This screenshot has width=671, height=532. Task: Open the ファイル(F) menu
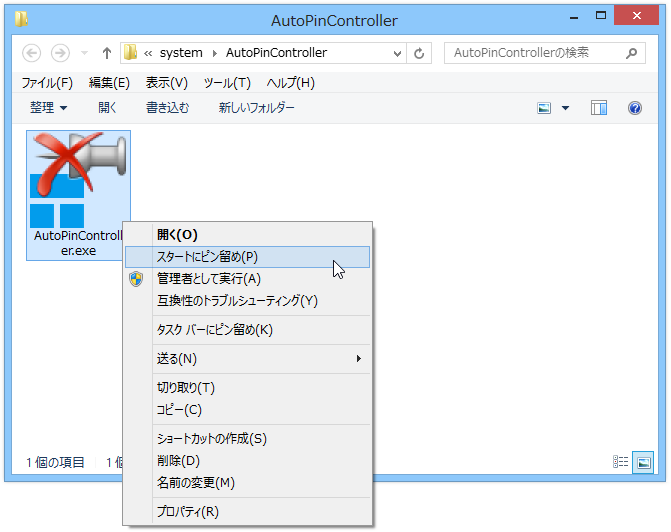[47, 83]
